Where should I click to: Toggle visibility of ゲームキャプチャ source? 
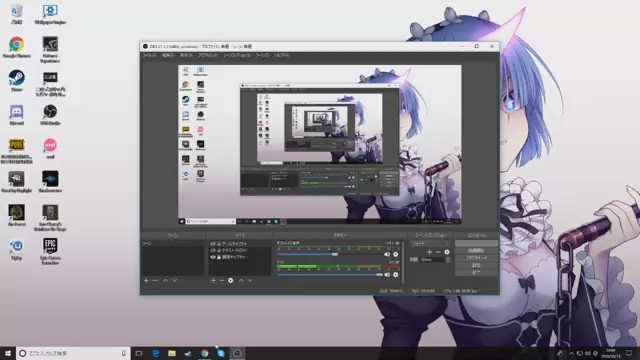[x=213, y=243]
